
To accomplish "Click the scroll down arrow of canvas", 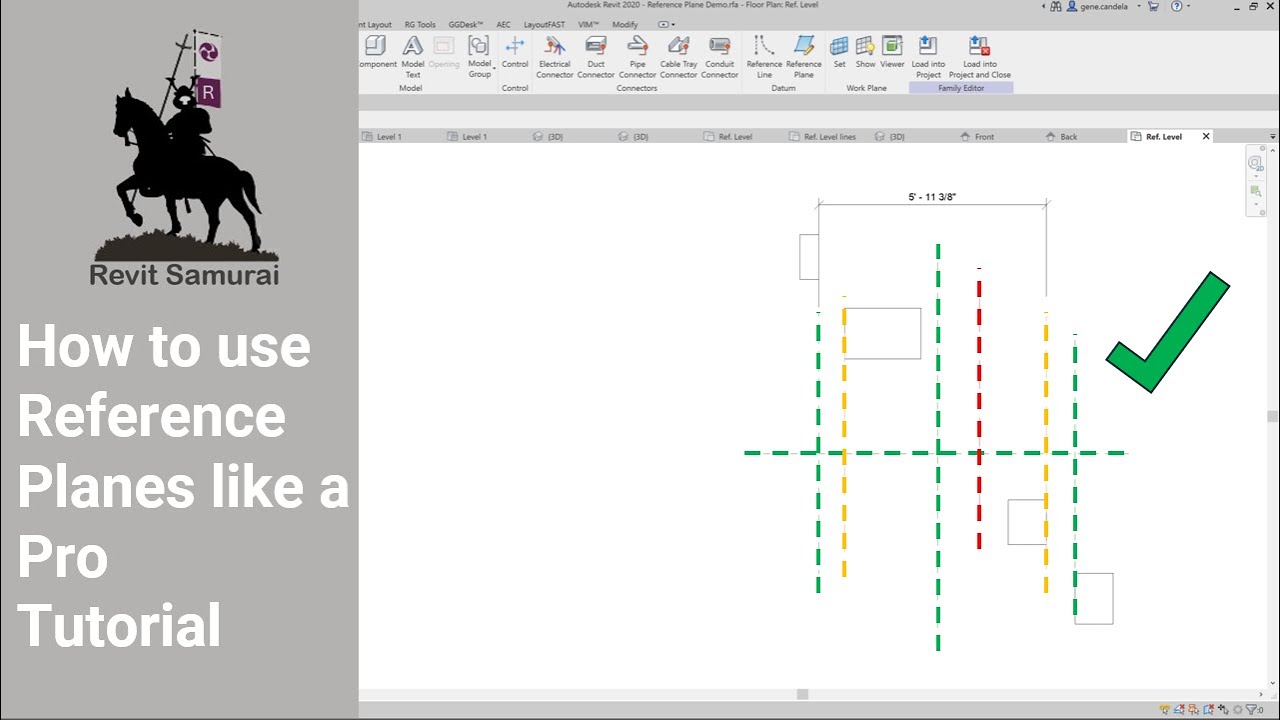I will coord(1273,684).
